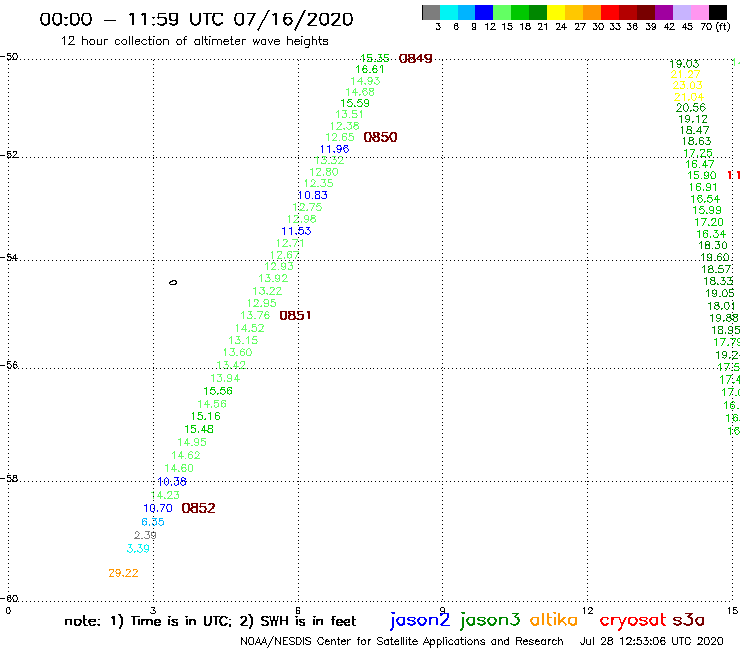Click the jason3 legend label

point(490,620)
